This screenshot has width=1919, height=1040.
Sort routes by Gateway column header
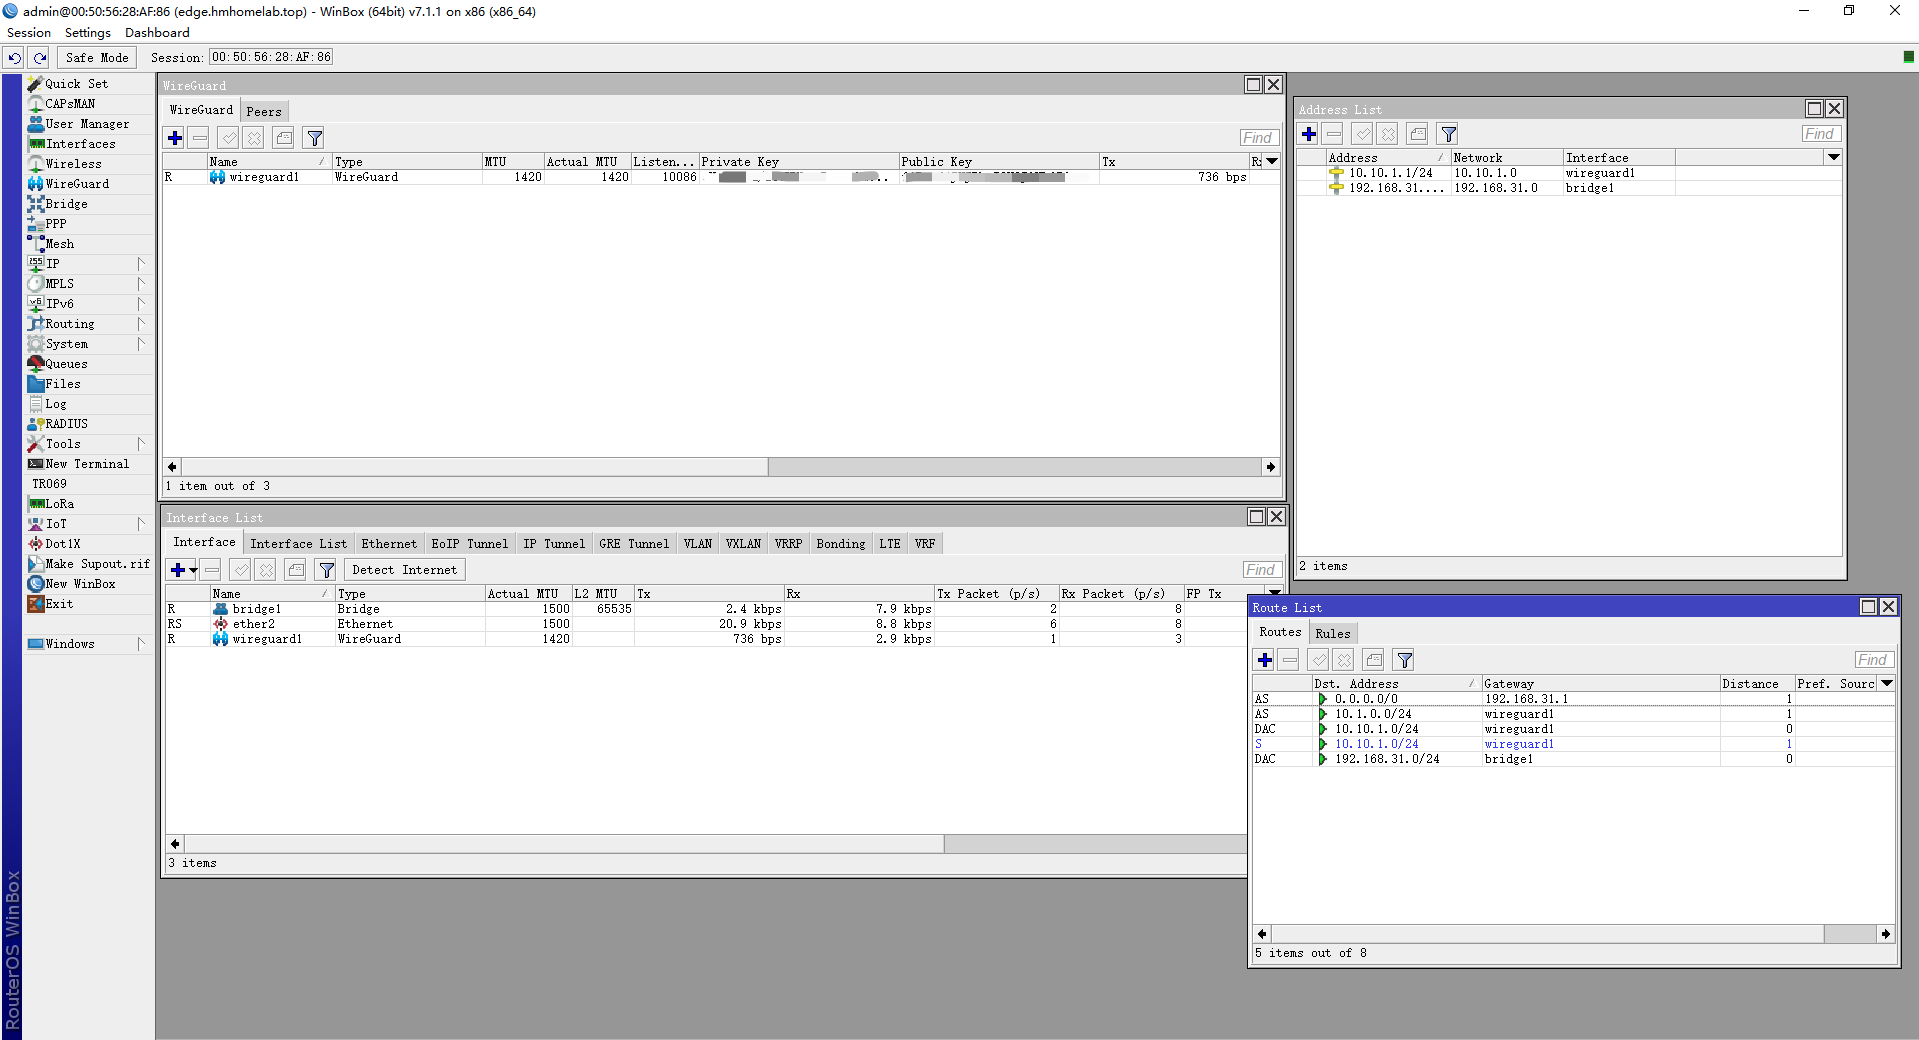coord(1600,684)
